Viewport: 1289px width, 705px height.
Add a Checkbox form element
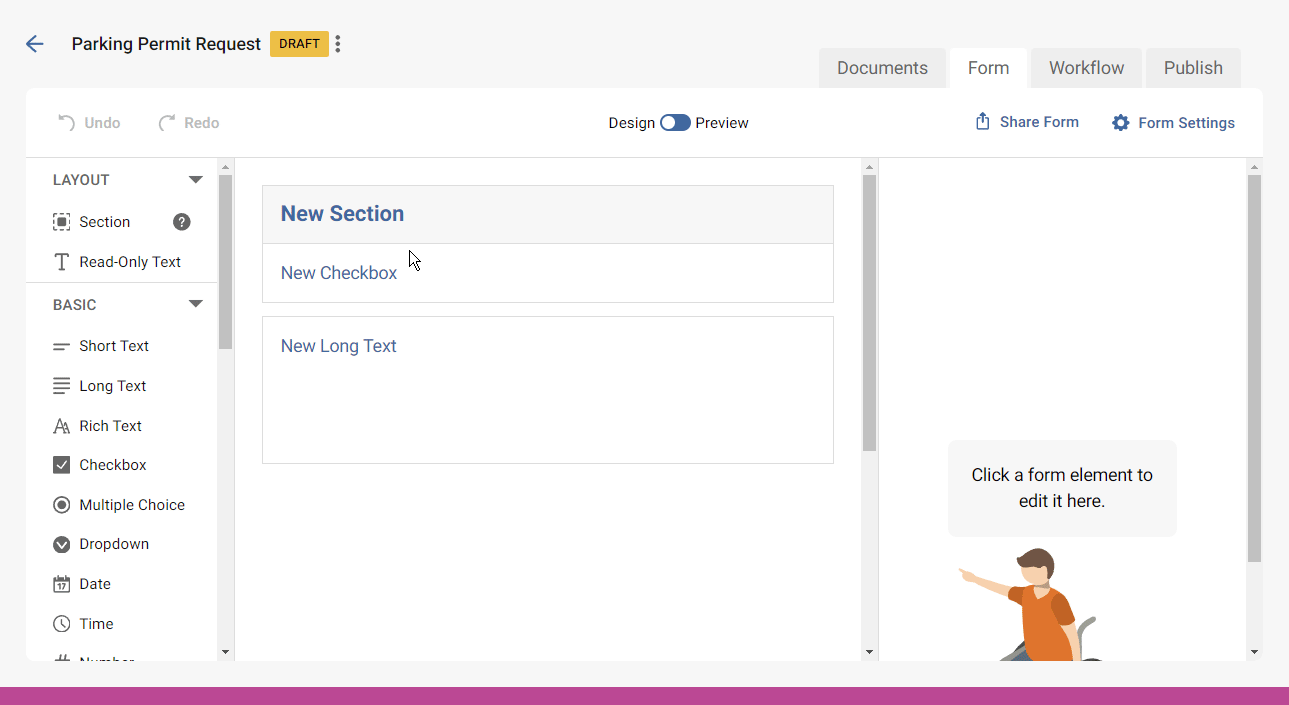pyautogui.click(x=112, y=465)
